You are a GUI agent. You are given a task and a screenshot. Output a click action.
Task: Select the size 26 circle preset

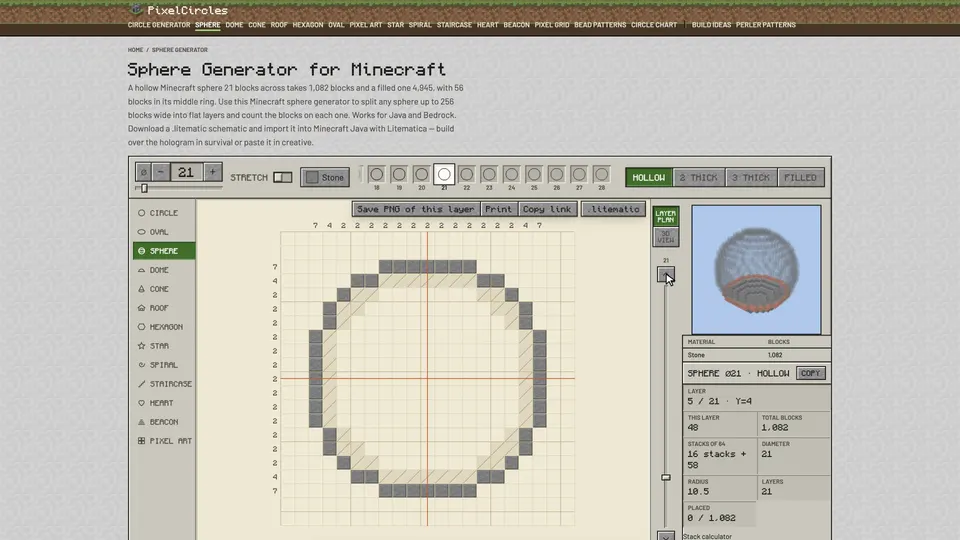(x=557, y=174)
